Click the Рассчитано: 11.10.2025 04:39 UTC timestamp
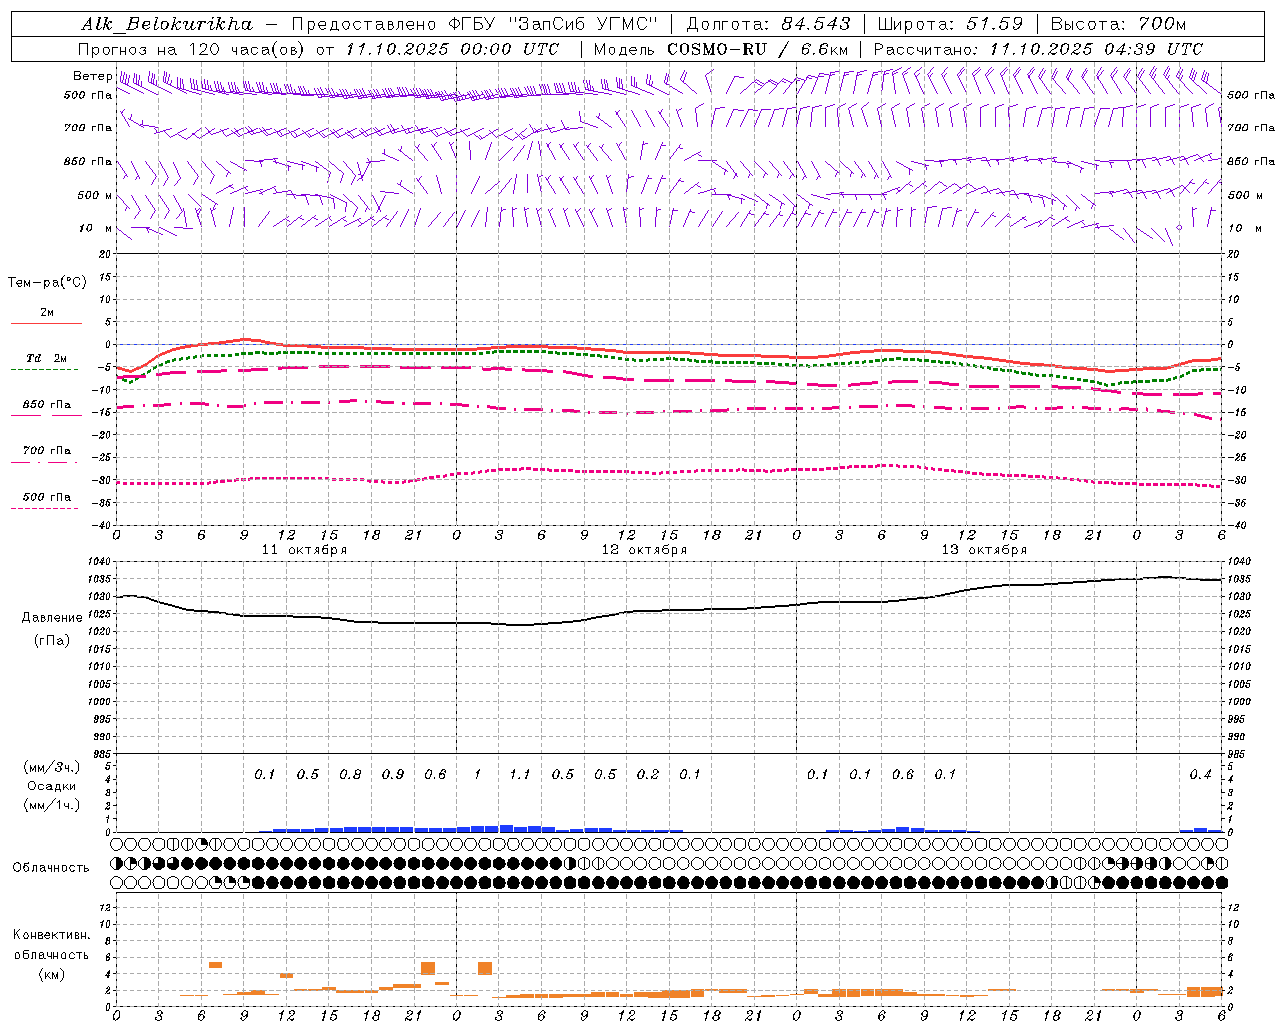1280x1024 pixels. tap(1038, 49)
